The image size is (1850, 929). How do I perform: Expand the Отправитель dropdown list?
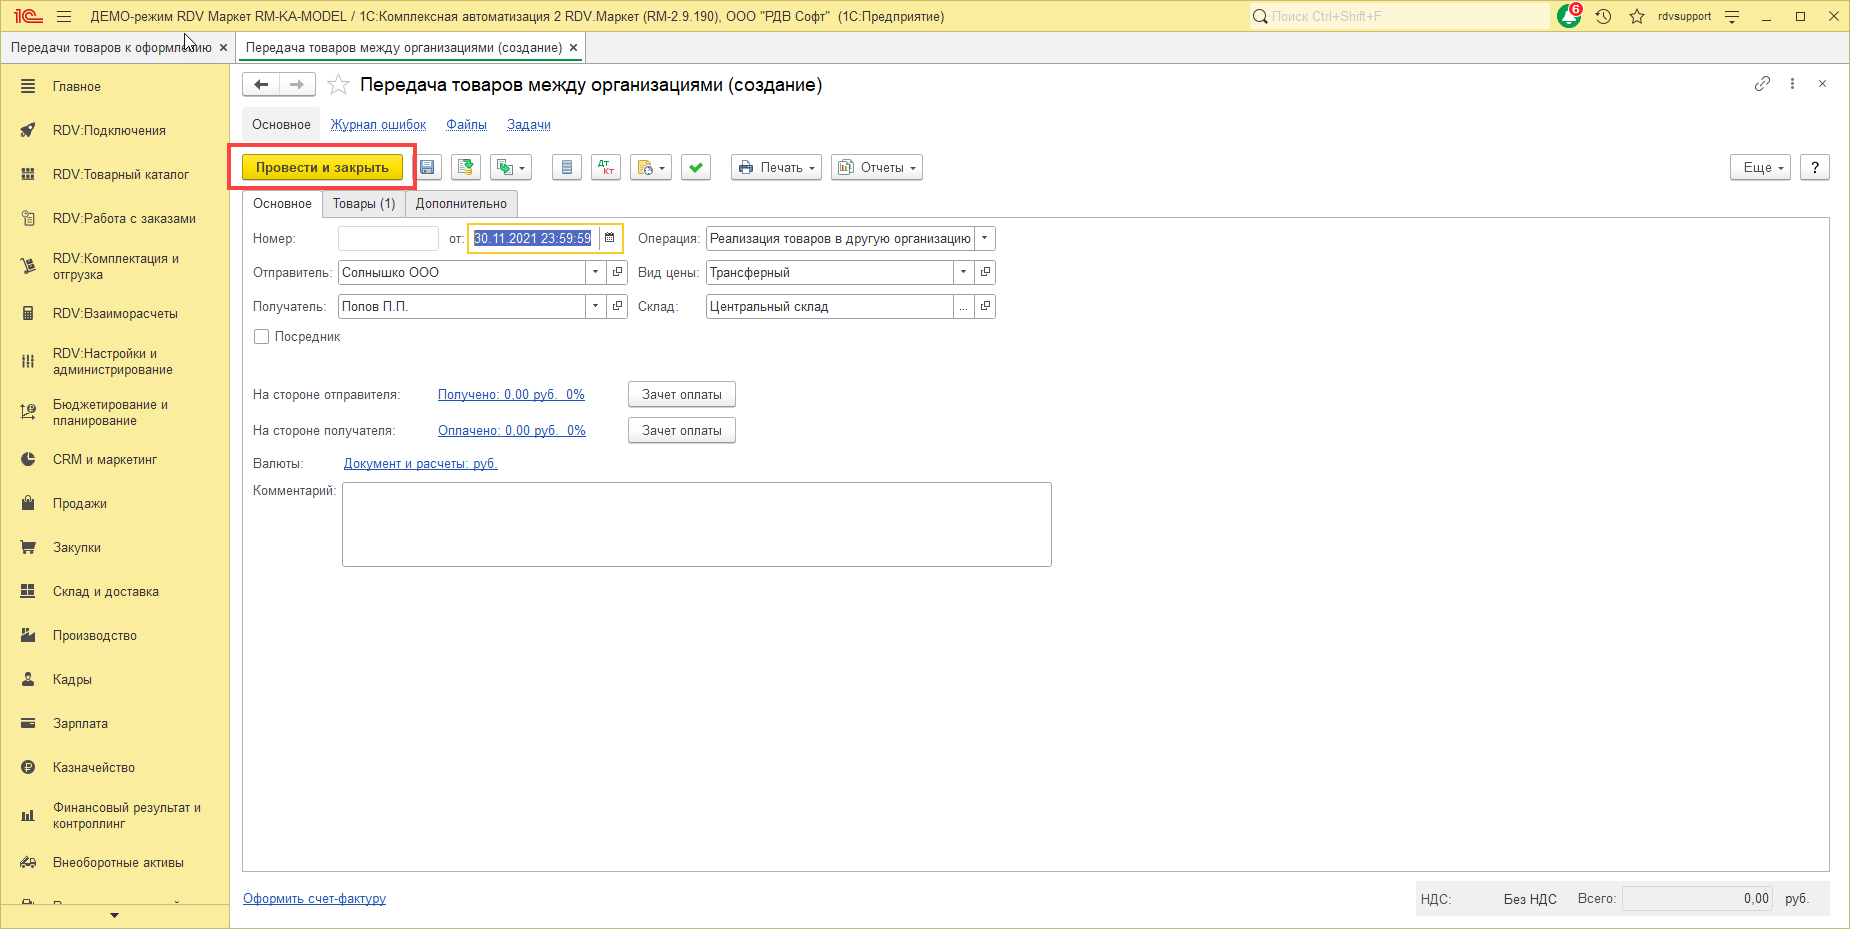click(596, 272)
